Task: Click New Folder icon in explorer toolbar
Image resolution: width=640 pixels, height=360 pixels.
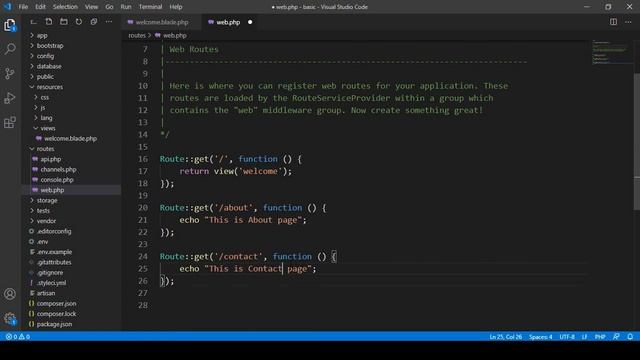Action: (64, 22)
